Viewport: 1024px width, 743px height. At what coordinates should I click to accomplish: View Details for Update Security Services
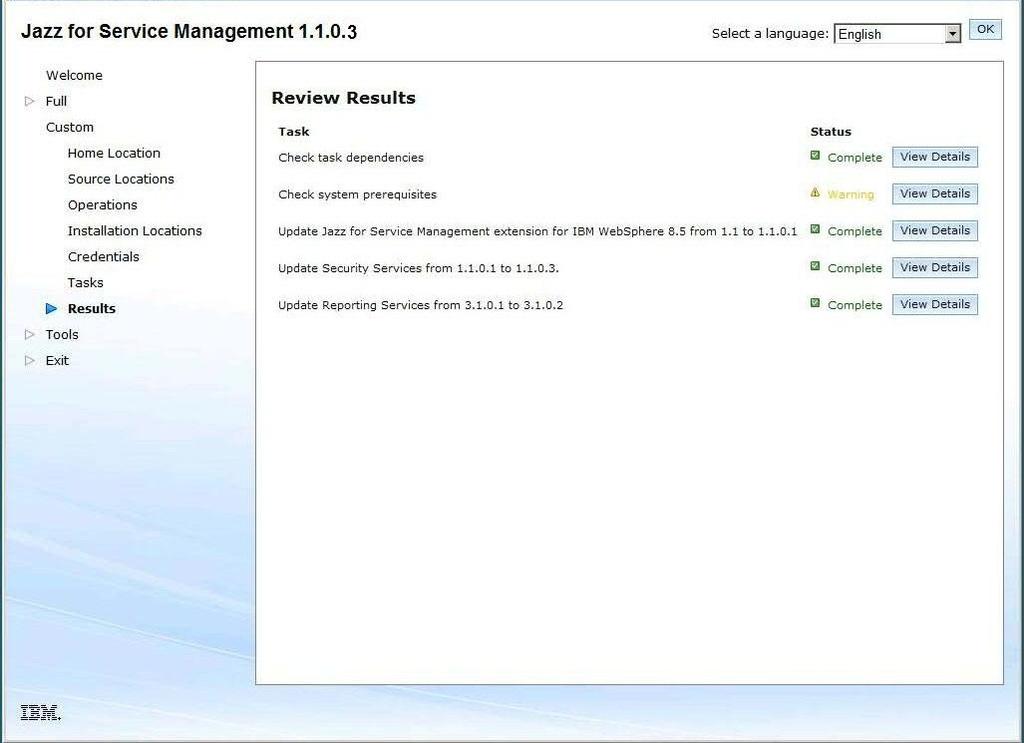(935, 267)
